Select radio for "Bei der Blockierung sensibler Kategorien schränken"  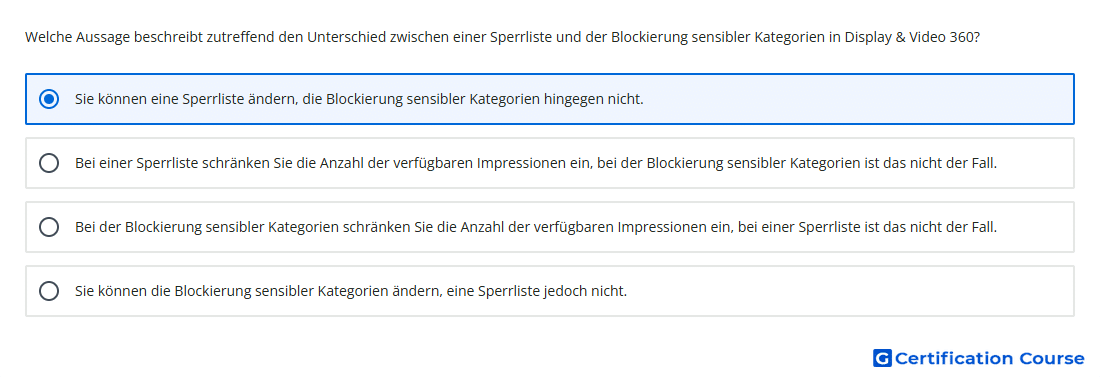tap(49, 227)
